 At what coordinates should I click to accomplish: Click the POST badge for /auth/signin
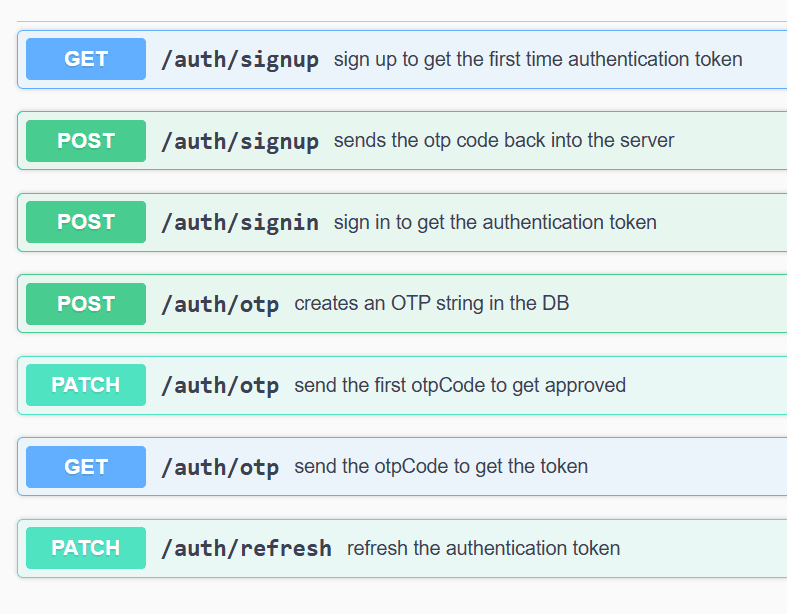coord(86,222)
